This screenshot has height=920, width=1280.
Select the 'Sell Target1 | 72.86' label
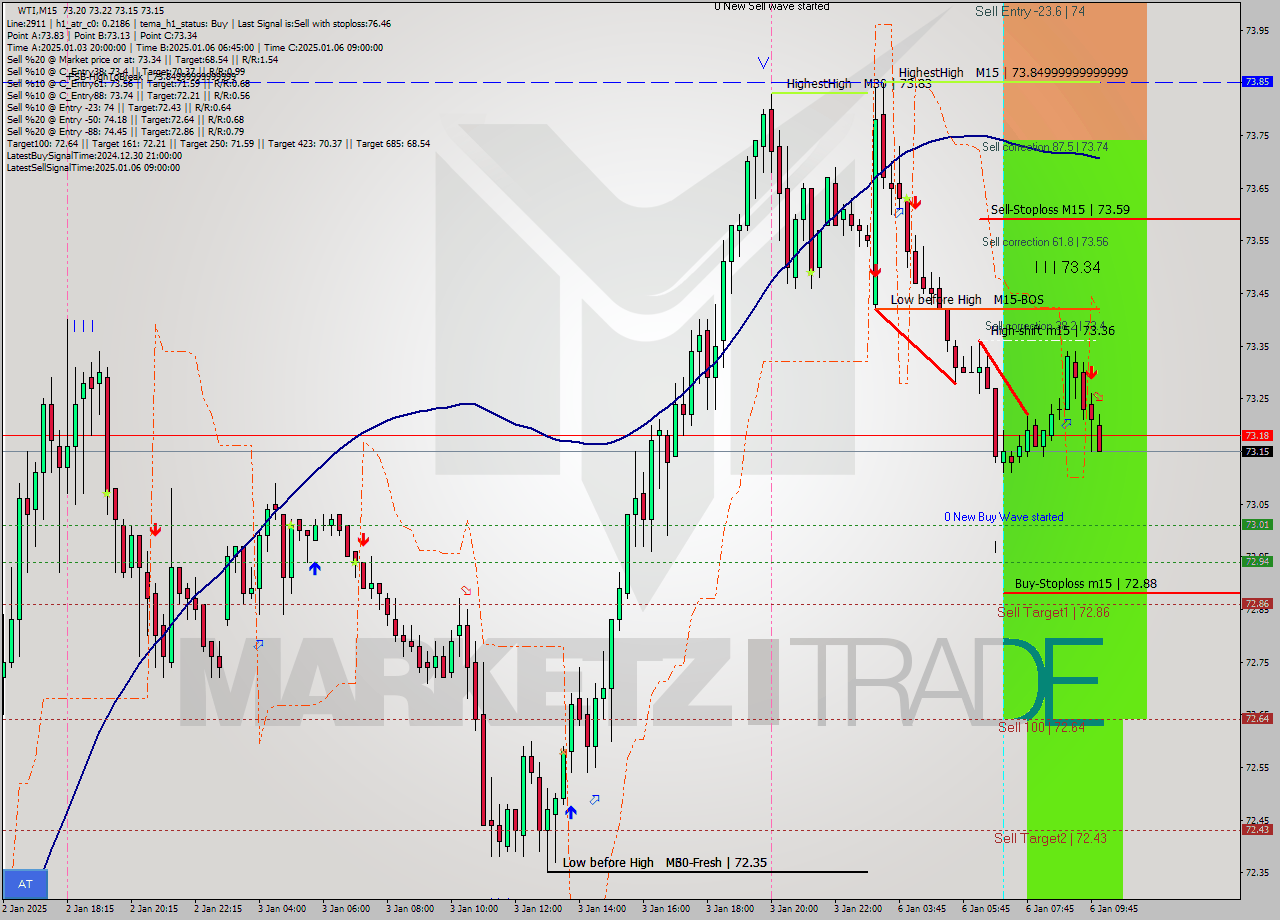[x=1053, y=612]
